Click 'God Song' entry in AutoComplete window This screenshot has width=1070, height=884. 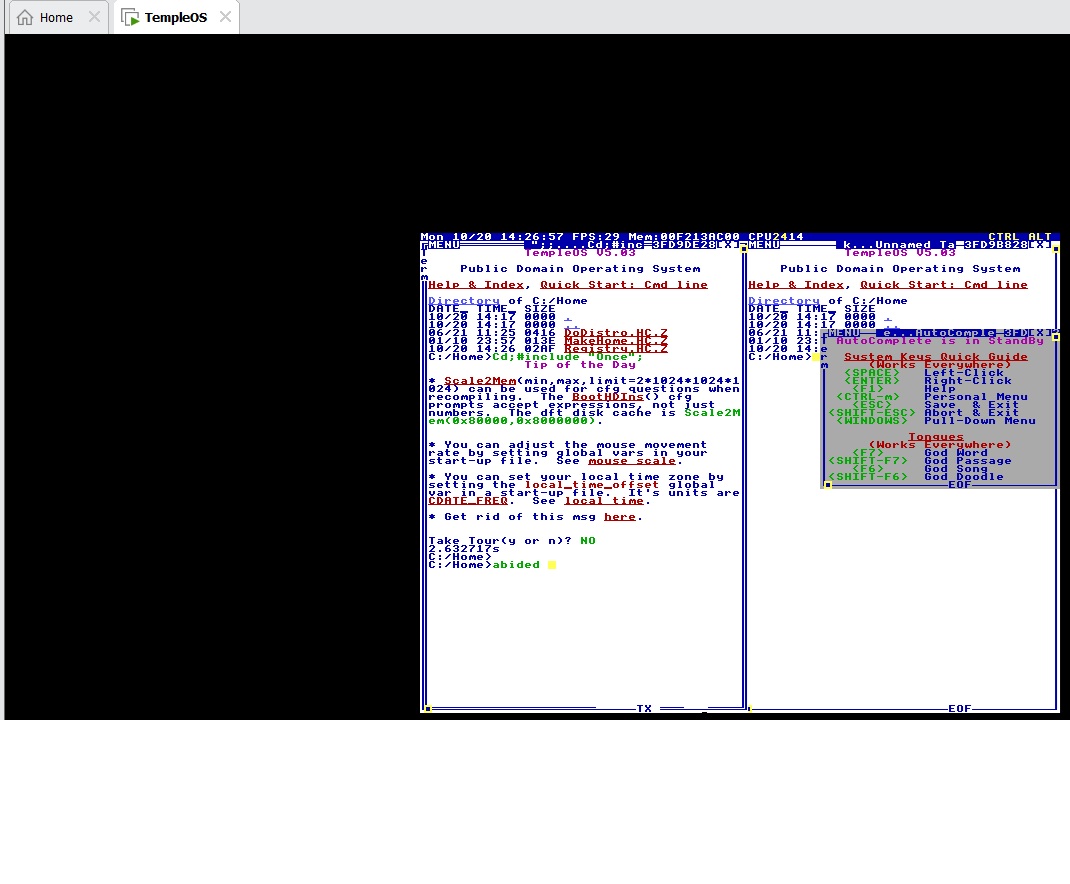[x=956, y=469]
